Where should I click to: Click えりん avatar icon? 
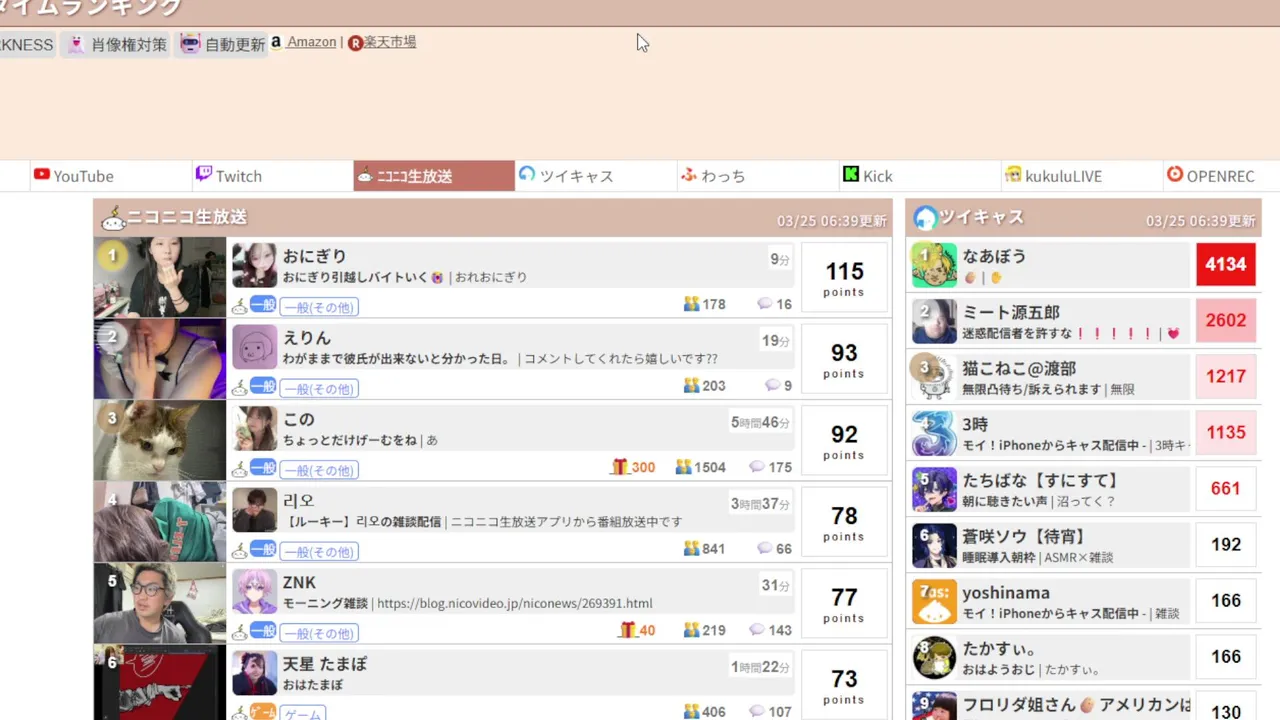click(x=255, y=347)
